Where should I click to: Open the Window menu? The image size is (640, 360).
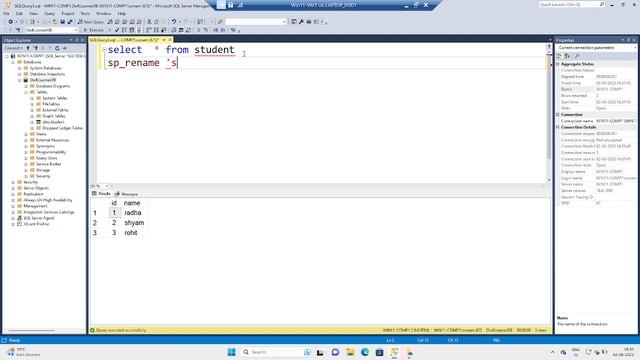point(103,13)
